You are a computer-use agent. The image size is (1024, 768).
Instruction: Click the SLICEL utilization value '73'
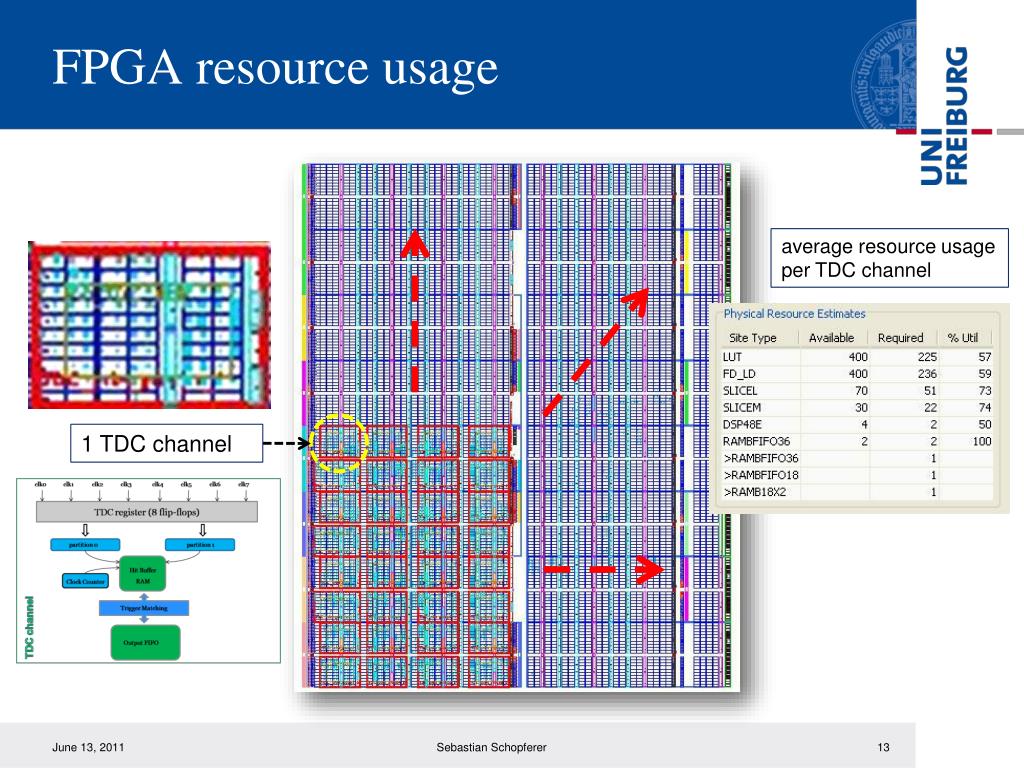(x=985, y=391)
